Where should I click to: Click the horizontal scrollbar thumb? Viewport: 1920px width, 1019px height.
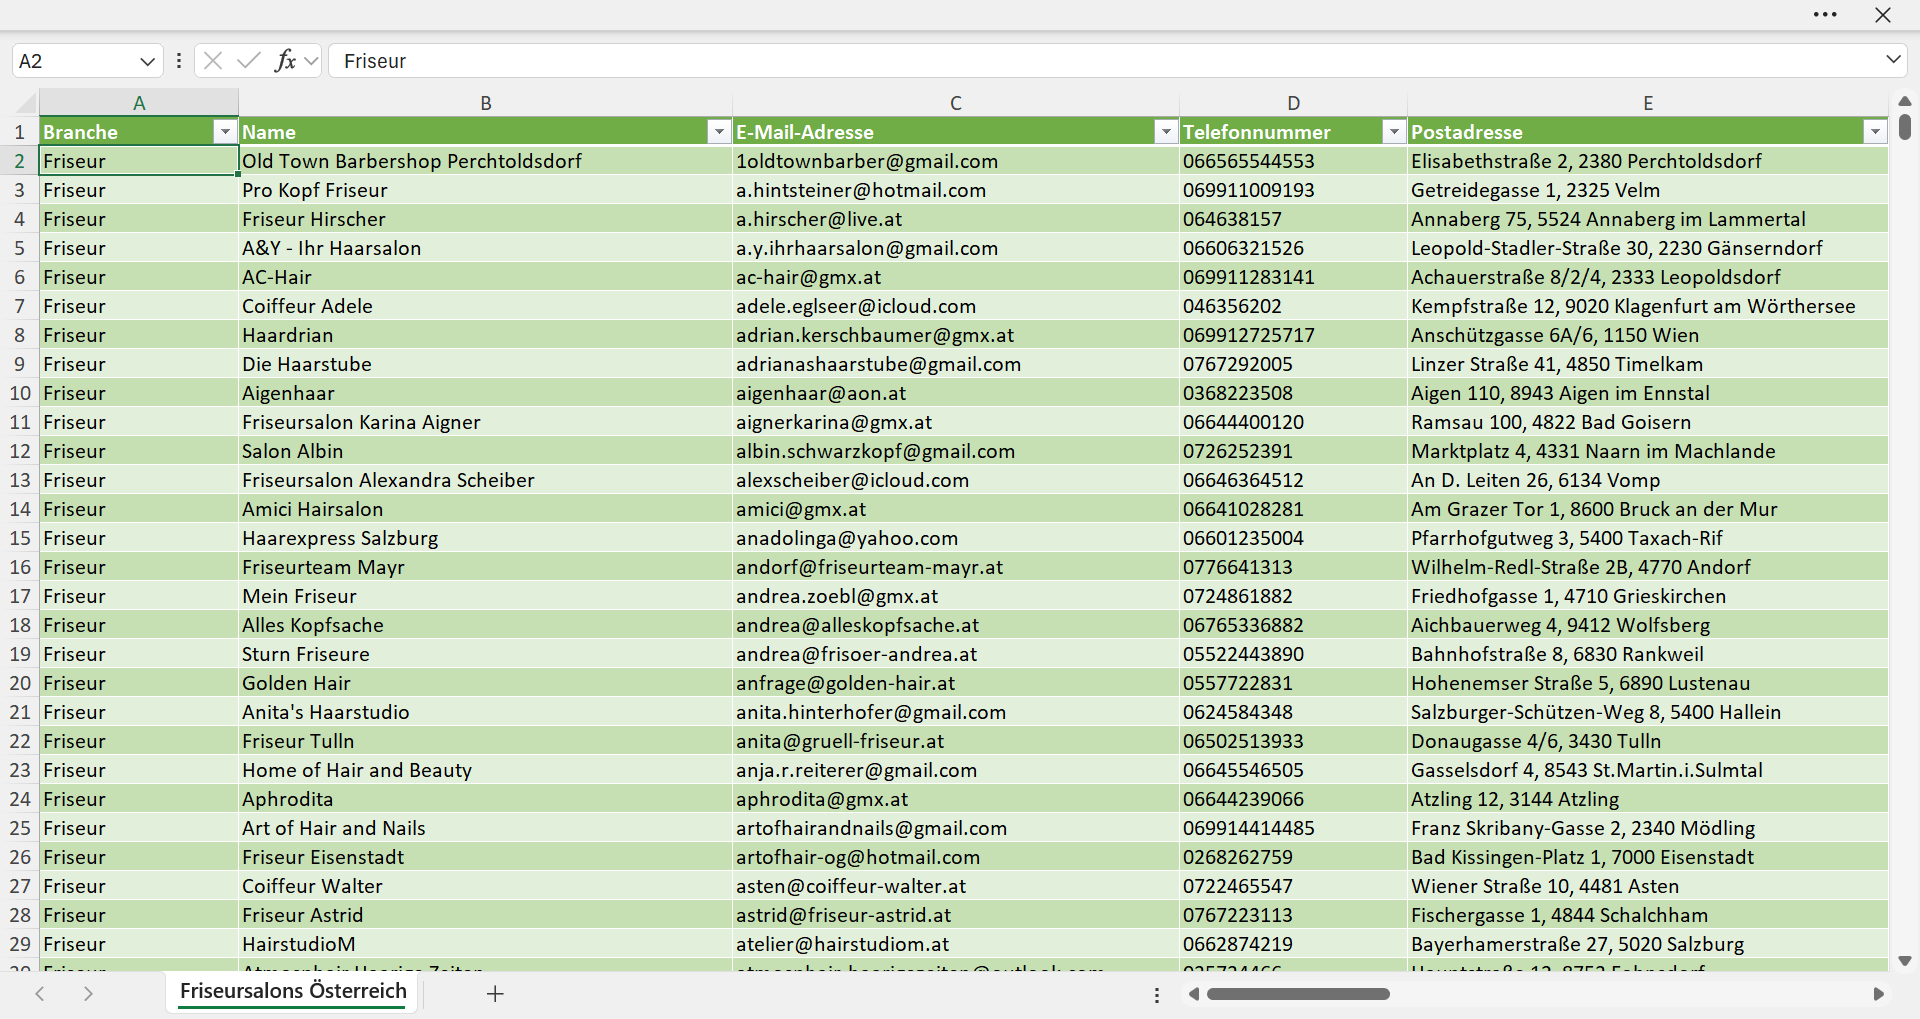[1298, 994]
